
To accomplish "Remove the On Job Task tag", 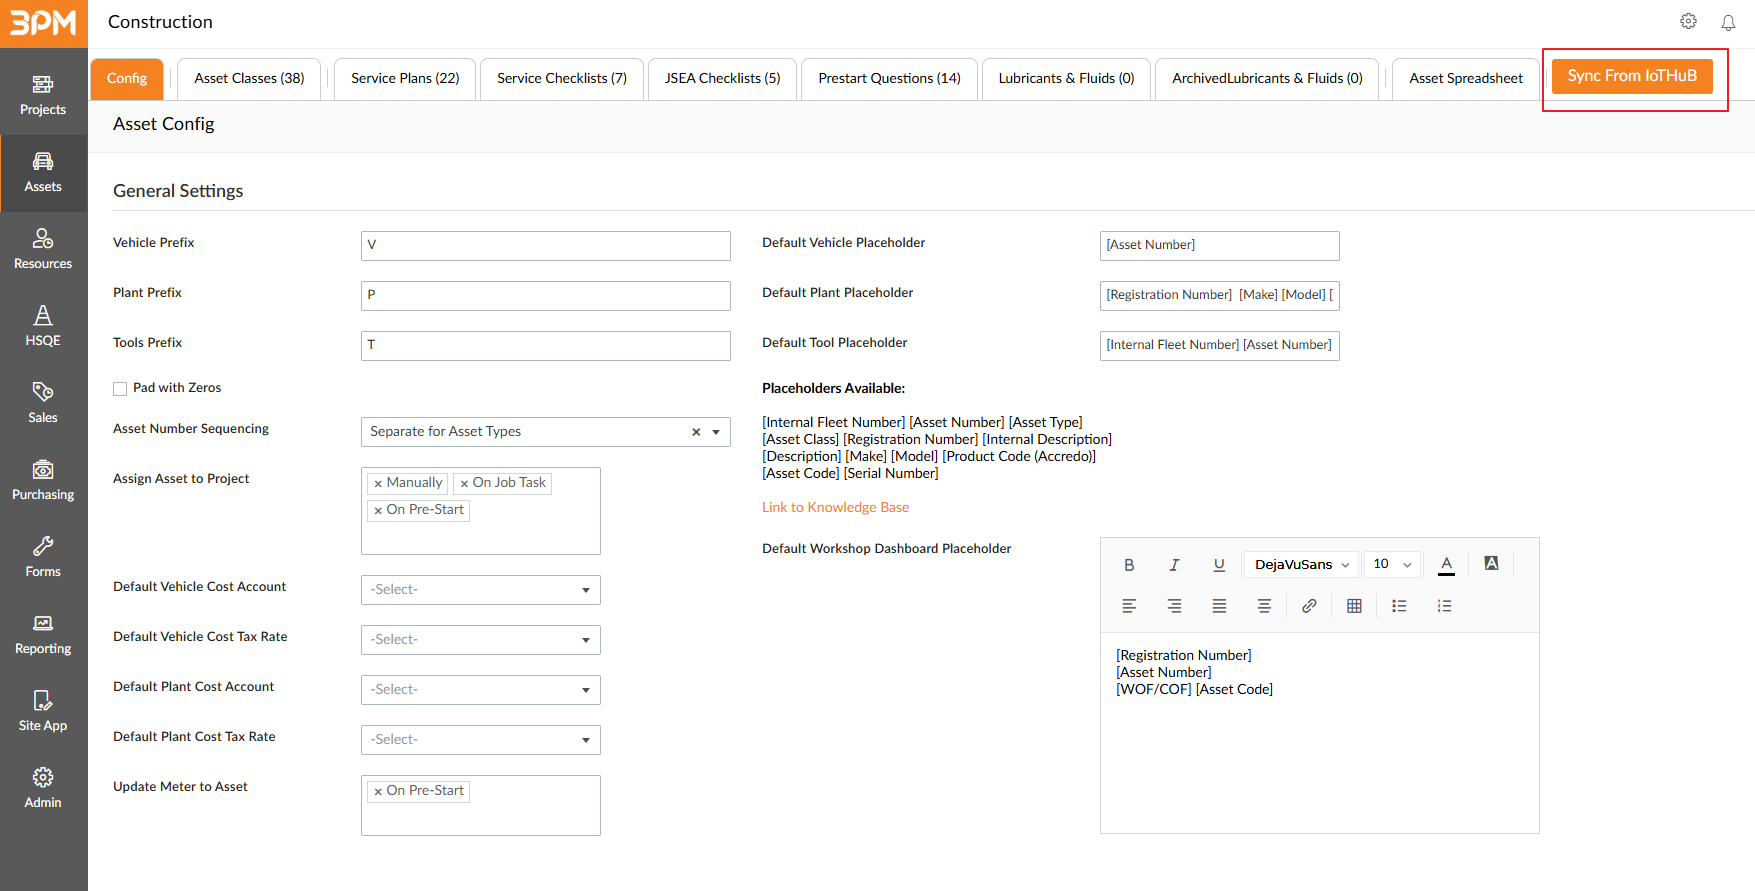I will [x=464, y=484].
